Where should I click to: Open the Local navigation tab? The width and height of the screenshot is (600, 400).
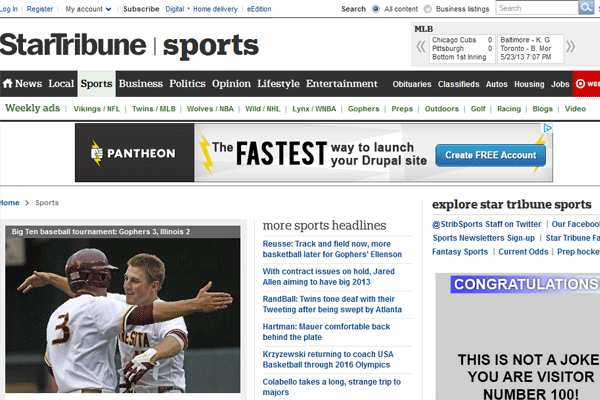click(x=61, y=83)
